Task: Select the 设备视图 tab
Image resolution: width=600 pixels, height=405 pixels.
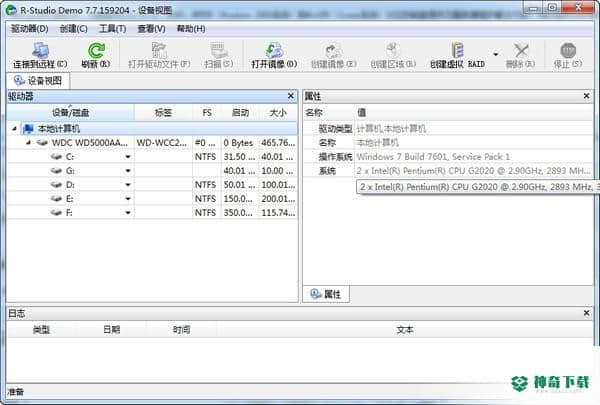Action: [38, 81]
